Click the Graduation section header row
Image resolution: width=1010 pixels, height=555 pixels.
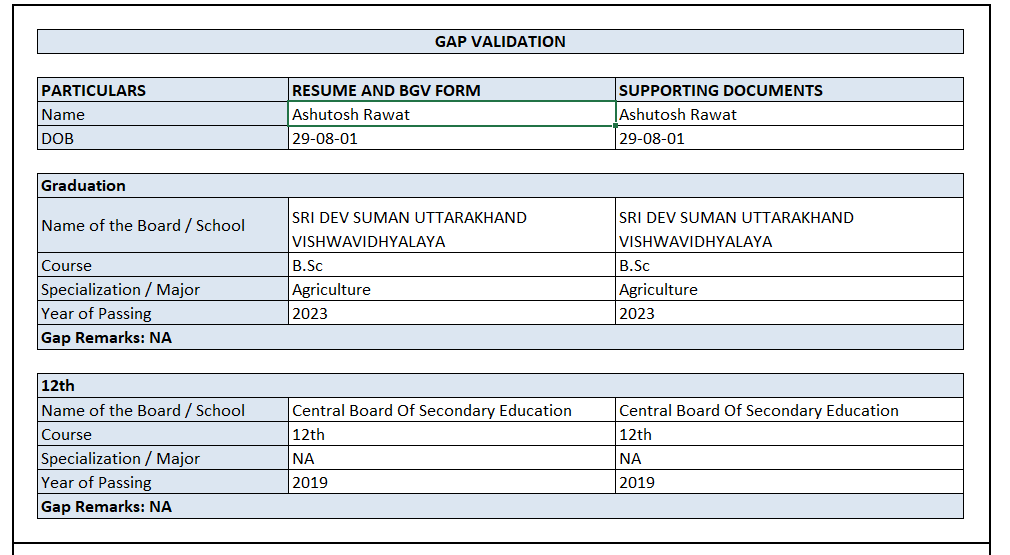[x=500, y=186]
